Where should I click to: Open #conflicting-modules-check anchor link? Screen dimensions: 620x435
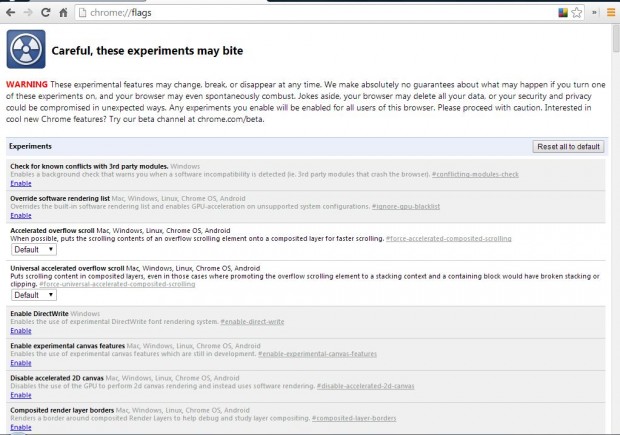tap(475, 174)
